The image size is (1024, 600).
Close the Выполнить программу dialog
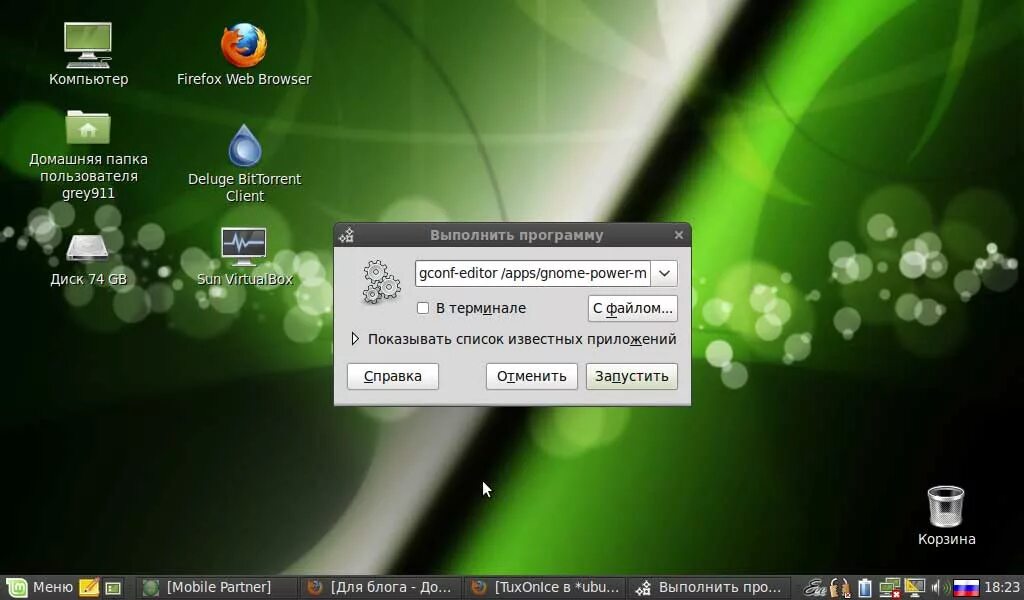pyautogui.click(x=679, y=235)
